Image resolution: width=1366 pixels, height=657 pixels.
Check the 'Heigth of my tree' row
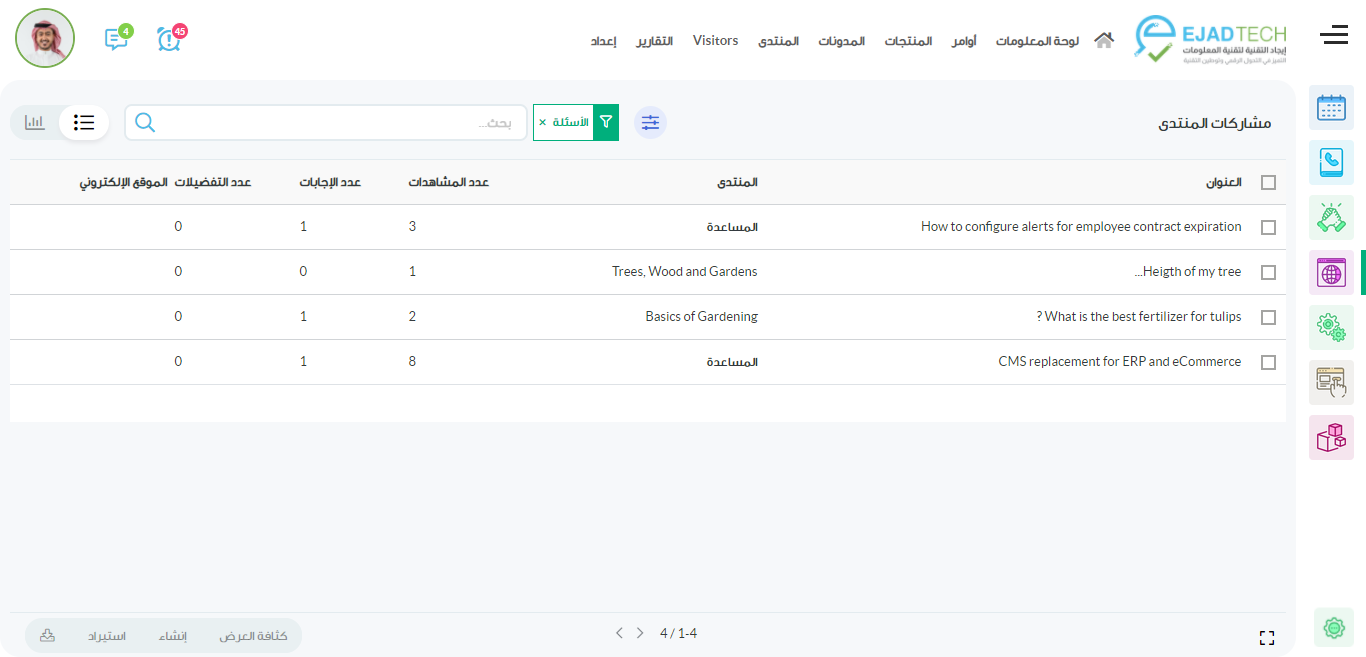[x=1268, y=272]
